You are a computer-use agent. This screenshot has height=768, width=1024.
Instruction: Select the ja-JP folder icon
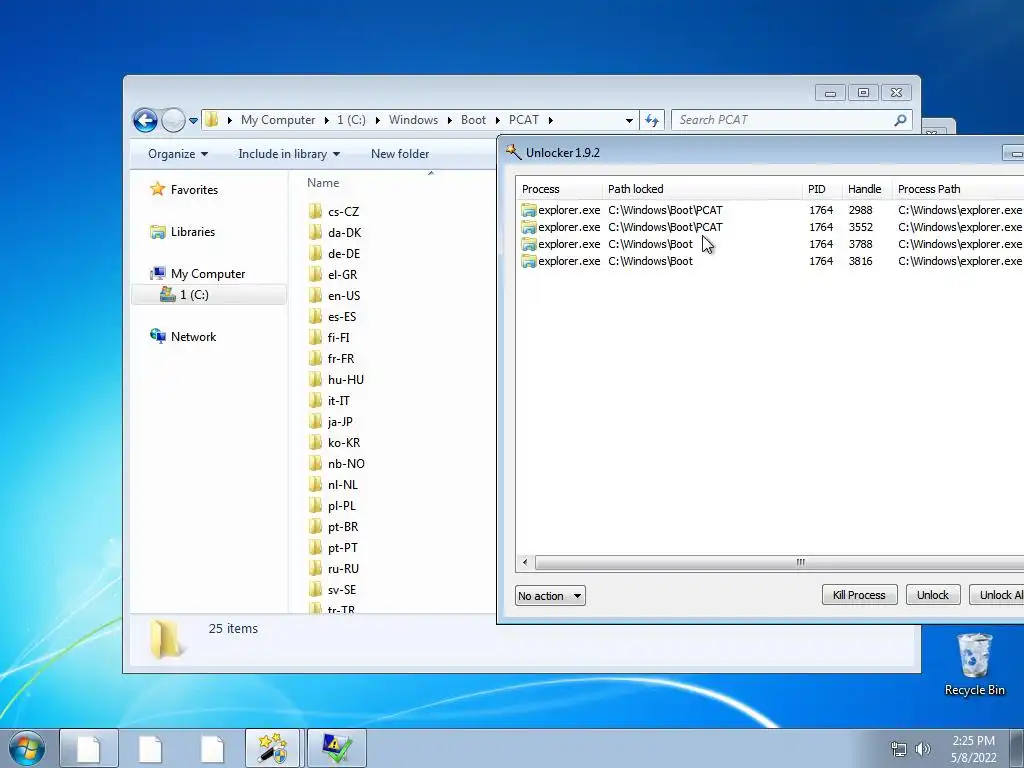point(315,421)
